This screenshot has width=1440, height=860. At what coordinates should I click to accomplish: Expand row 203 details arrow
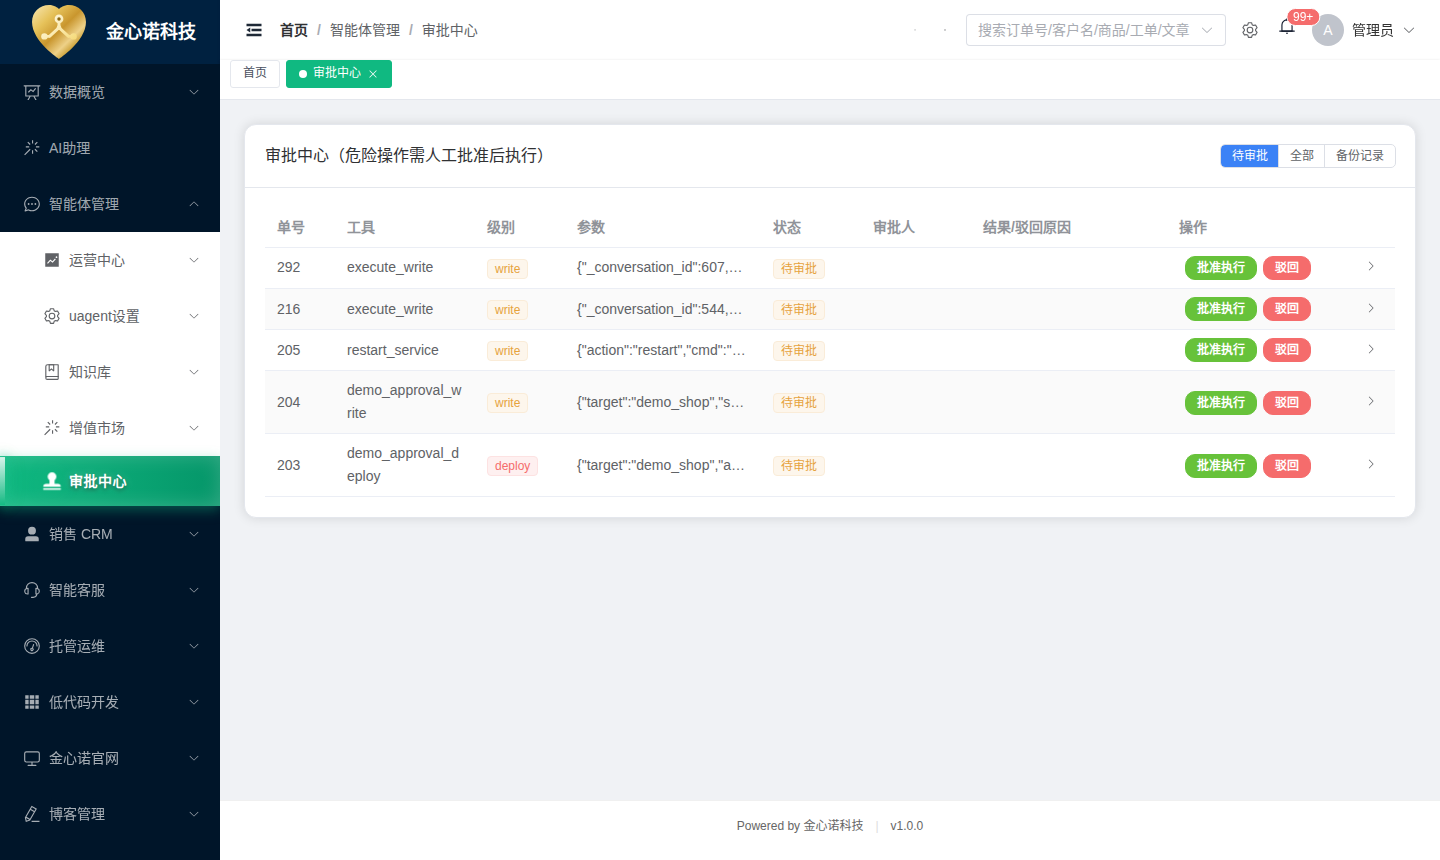[x=1371, y=464]
